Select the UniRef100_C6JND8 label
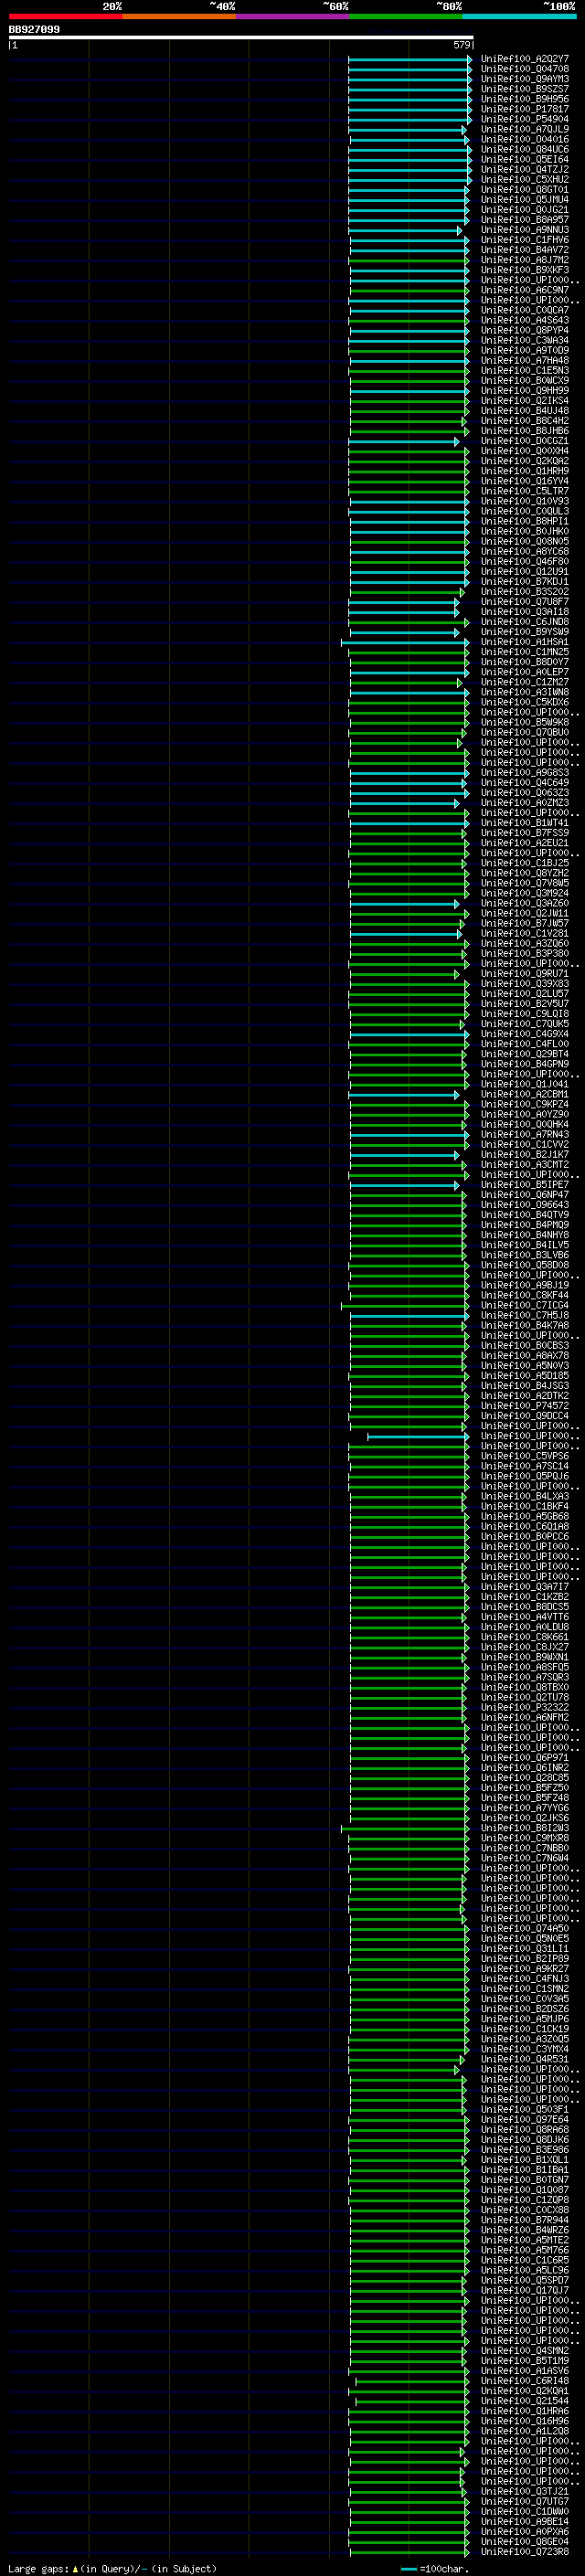 pyautogui.click(x=524, y=622)
